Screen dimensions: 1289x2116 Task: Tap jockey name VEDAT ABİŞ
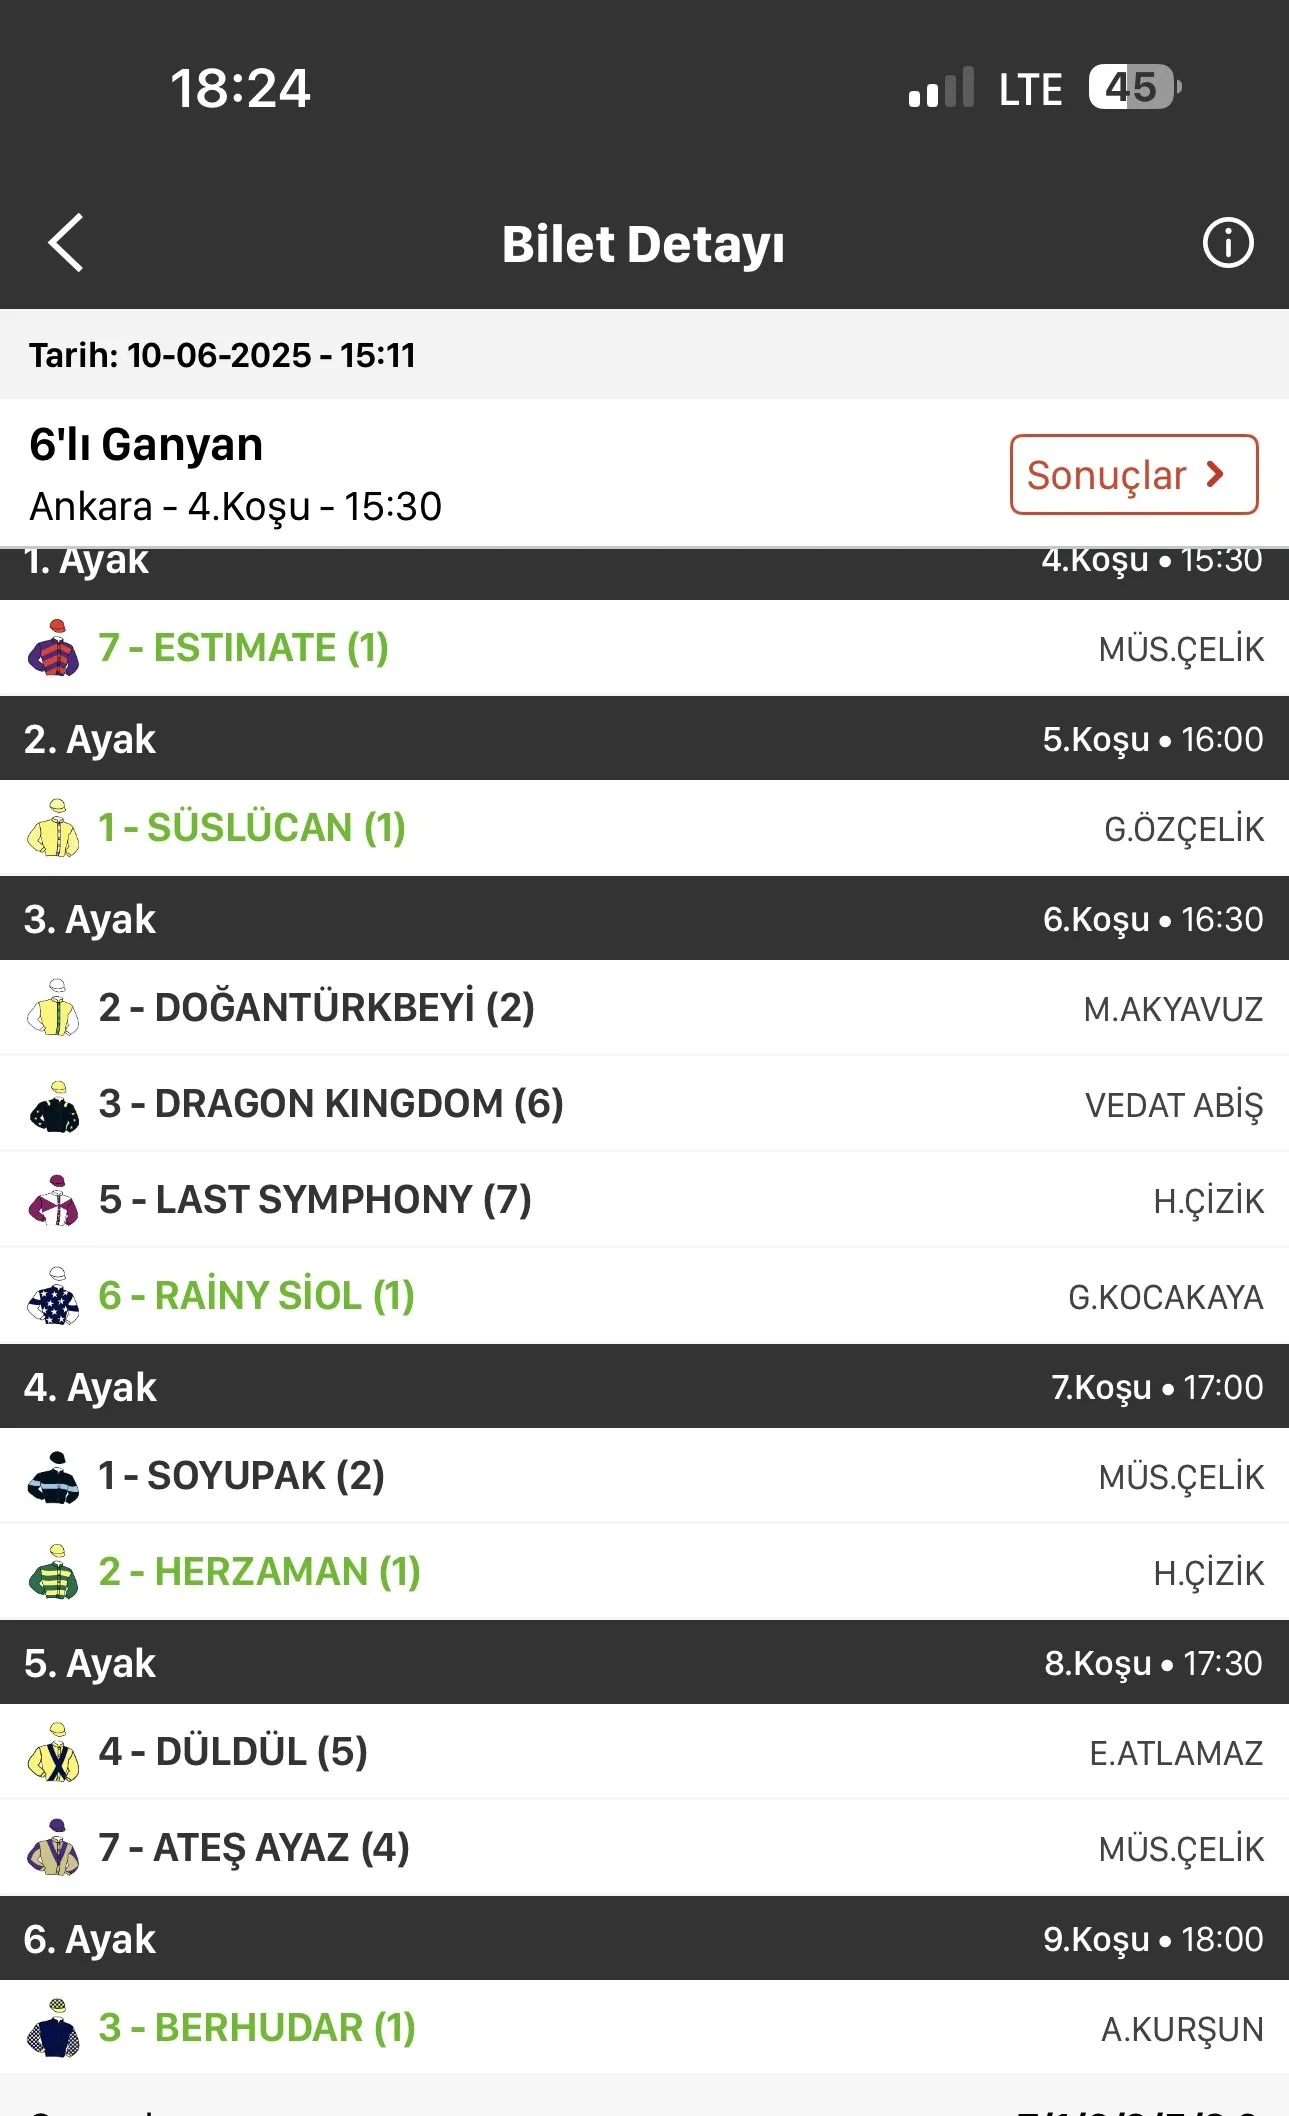[x=1173, y=1105]
